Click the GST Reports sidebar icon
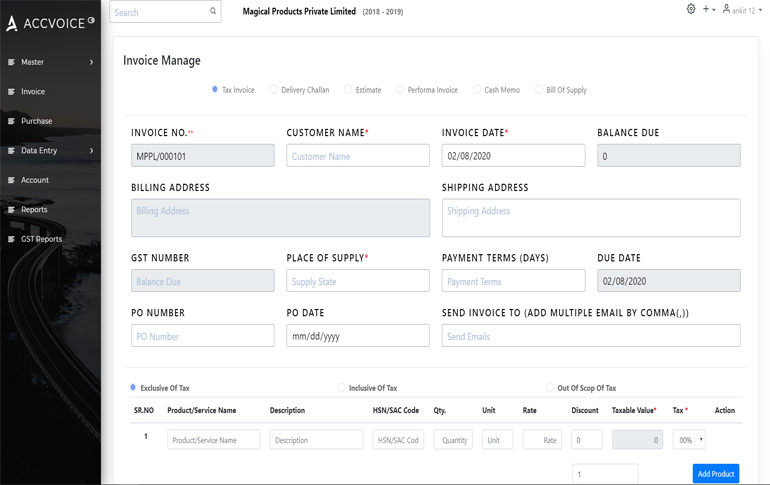This screenshot has width=770, height=485. click(x=11, y=239)
